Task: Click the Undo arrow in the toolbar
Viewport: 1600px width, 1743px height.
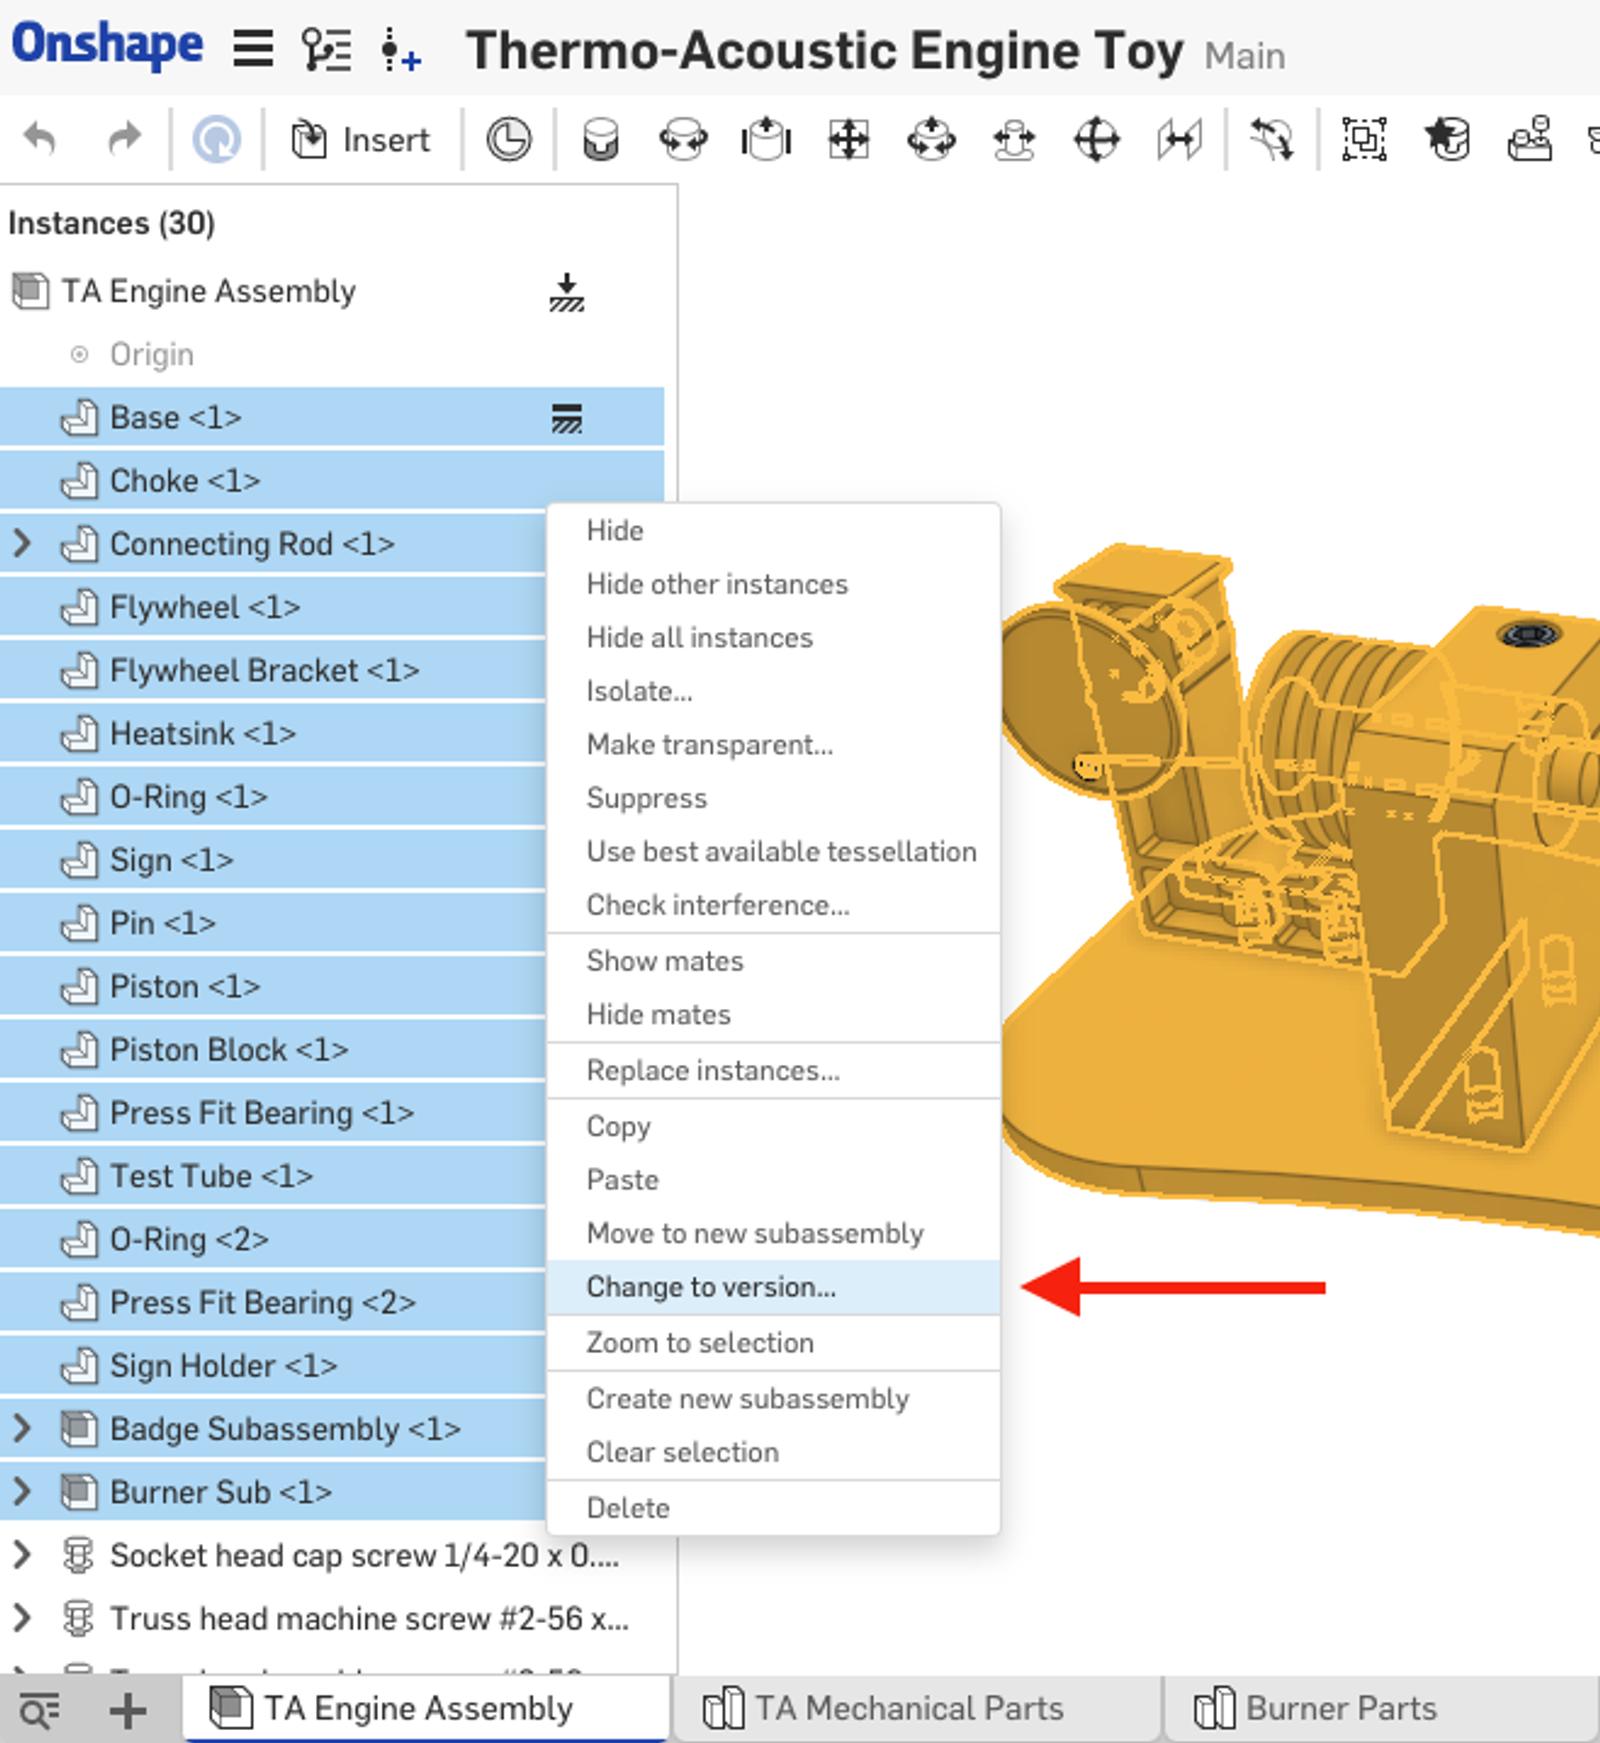Action: [40, 139]
